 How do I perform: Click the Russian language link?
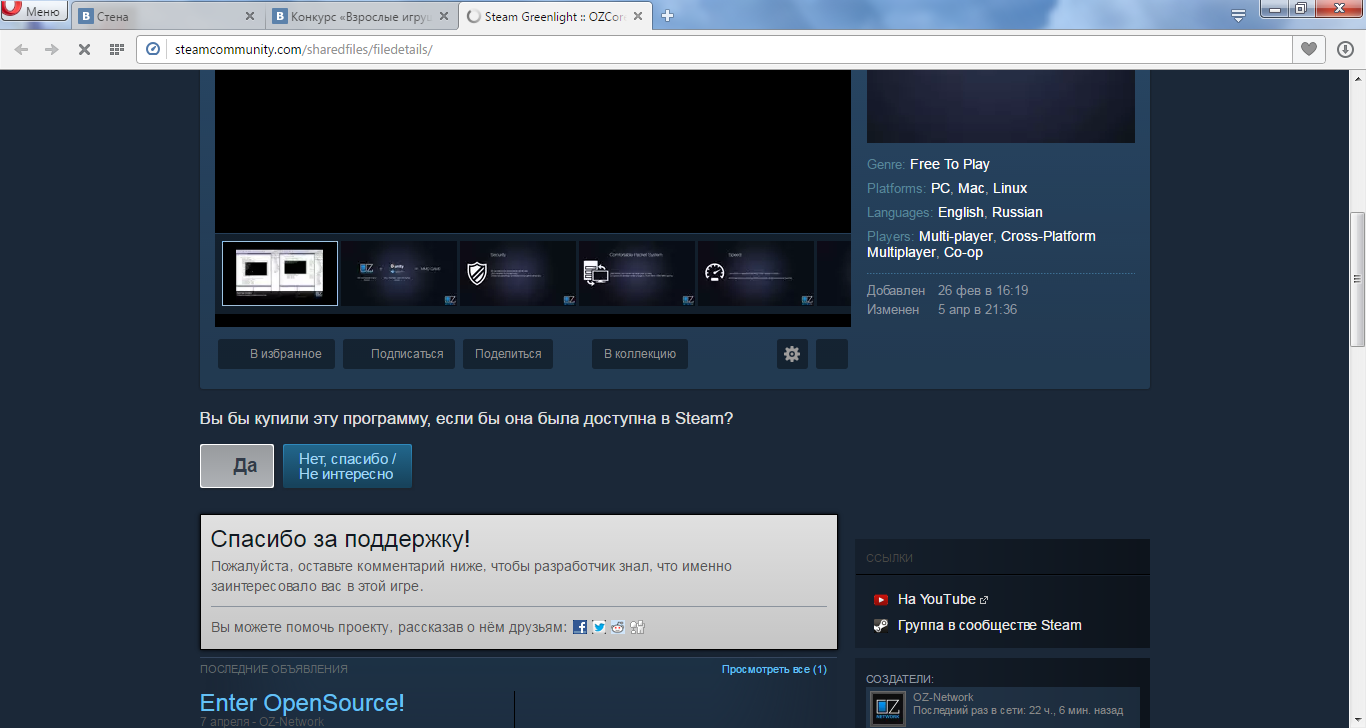[1017, 212]
